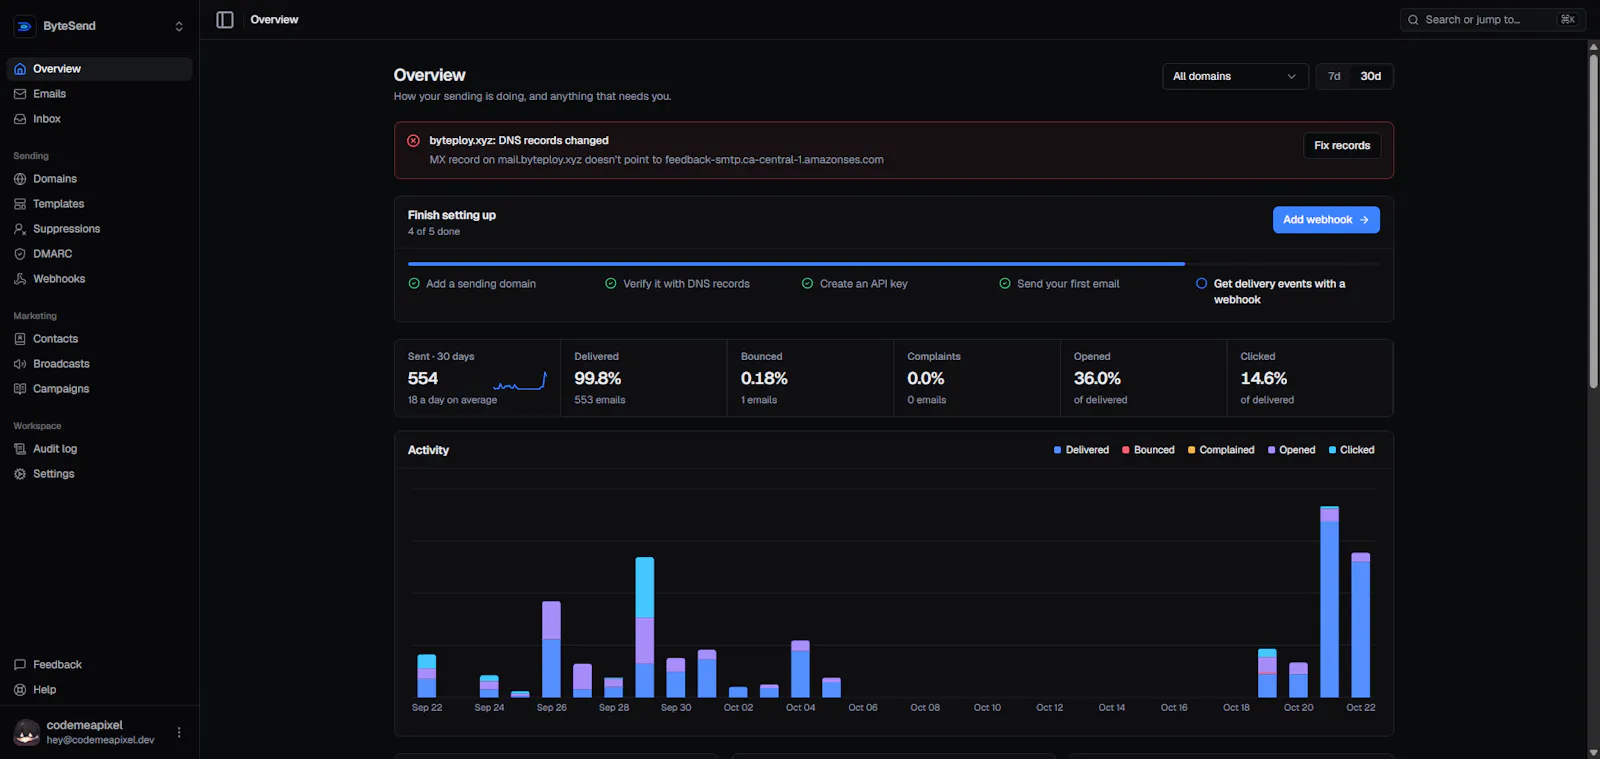Open Settings in the sidebar
Screen dimensions: 1600x759
point(99,474)
